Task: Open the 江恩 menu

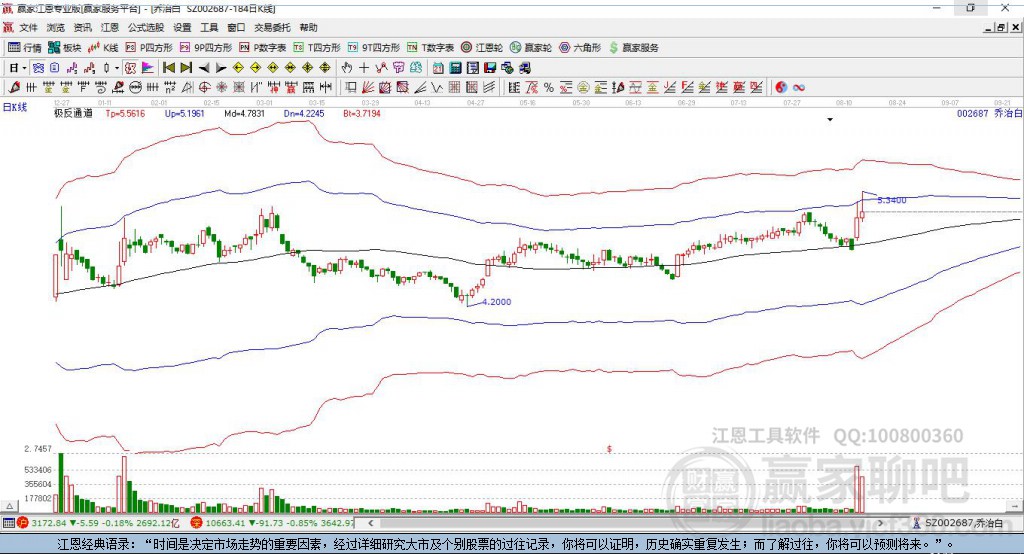Action: tap(110, 27)
